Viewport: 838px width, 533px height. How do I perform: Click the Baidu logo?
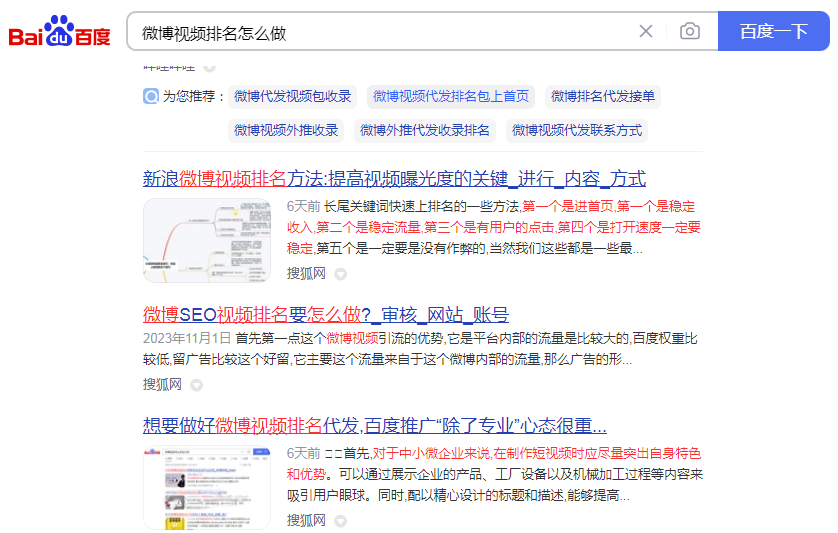tap(59, 31)
